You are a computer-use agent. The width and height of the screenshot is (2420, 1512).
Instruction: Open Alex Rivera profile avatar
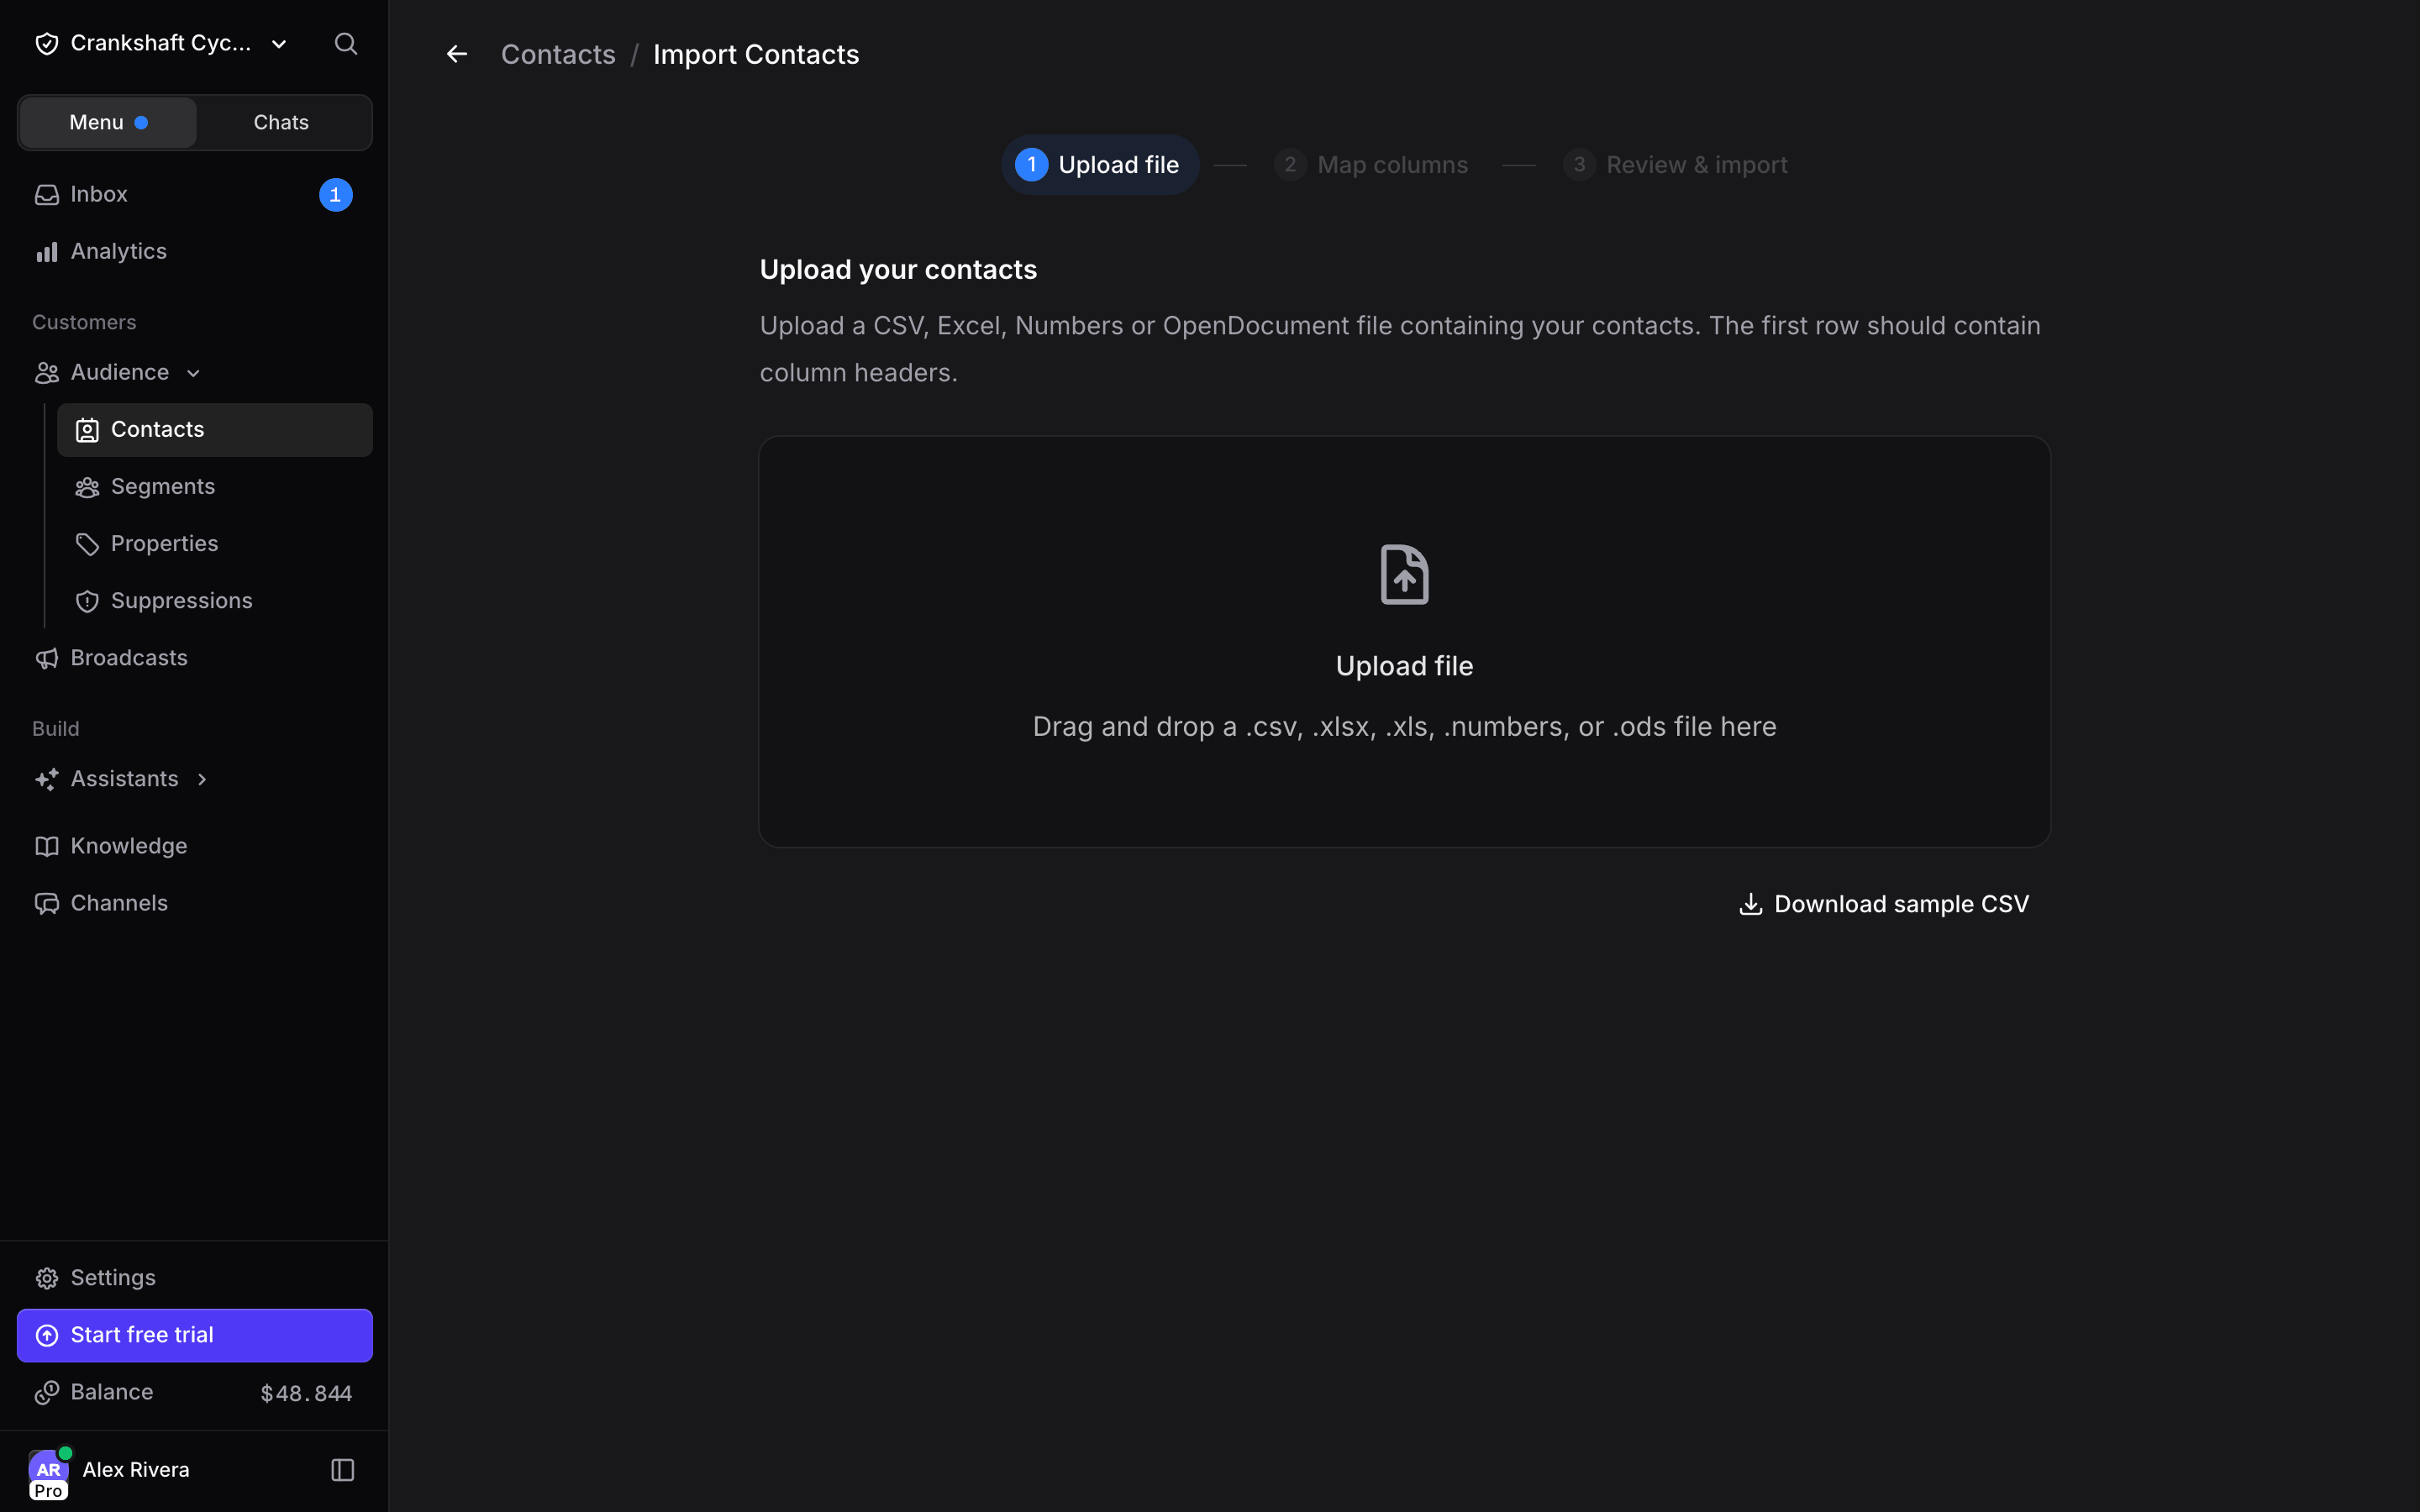click(48, 1471)
